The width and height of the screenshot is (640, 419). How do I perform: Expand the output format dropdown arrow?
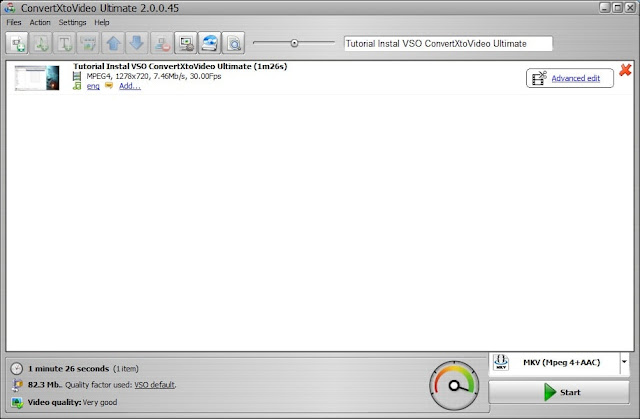[x=624, y=362]
